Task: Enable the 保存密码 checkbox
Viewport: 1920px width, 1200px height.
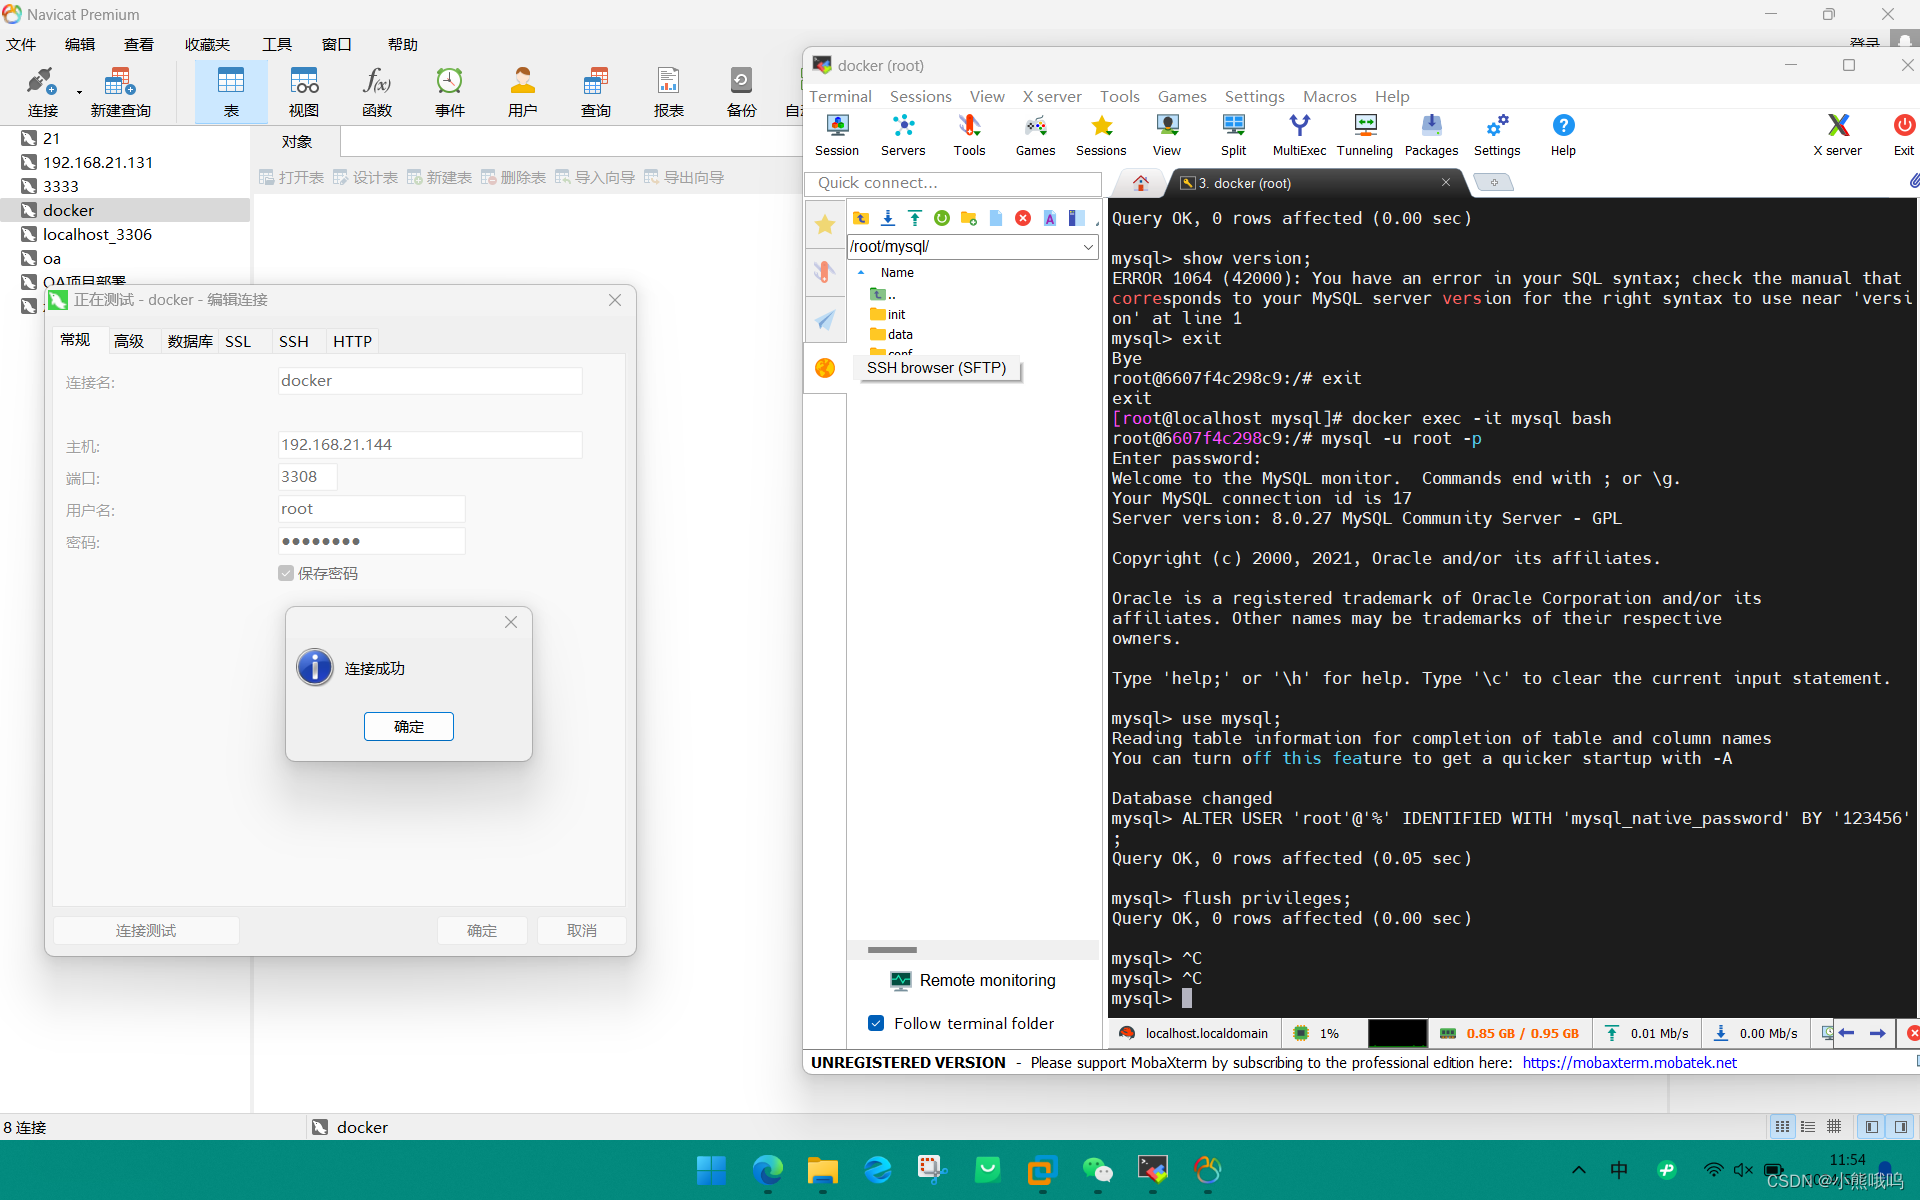Action: pyautogui.click(x=286, y=572)
